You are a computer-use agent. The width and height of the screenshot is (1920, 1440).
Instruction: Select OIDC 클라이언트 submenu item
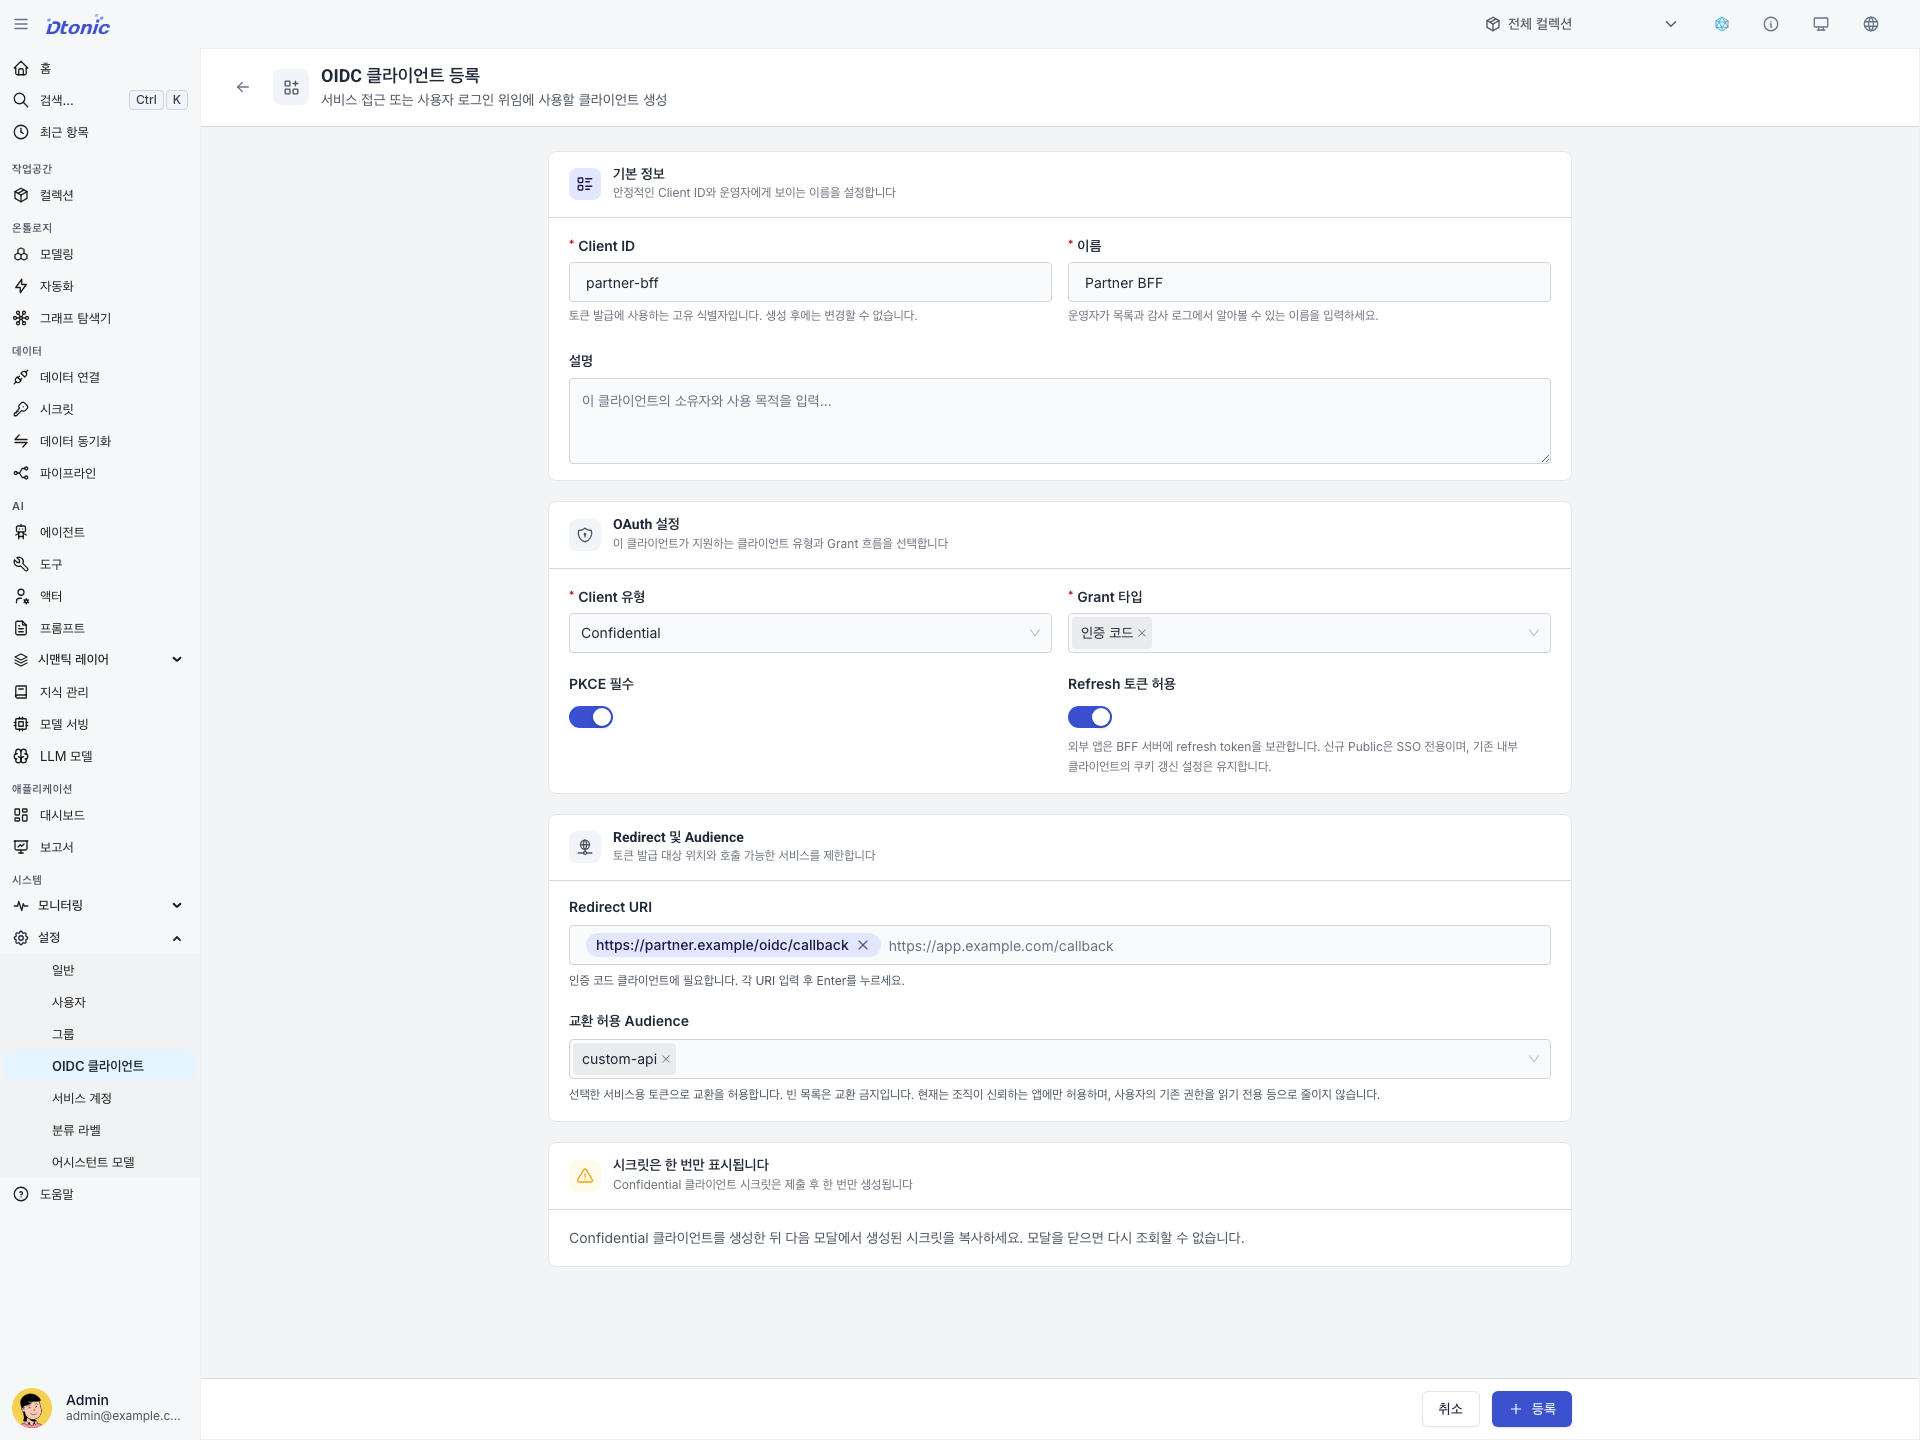coord(100,1066)
